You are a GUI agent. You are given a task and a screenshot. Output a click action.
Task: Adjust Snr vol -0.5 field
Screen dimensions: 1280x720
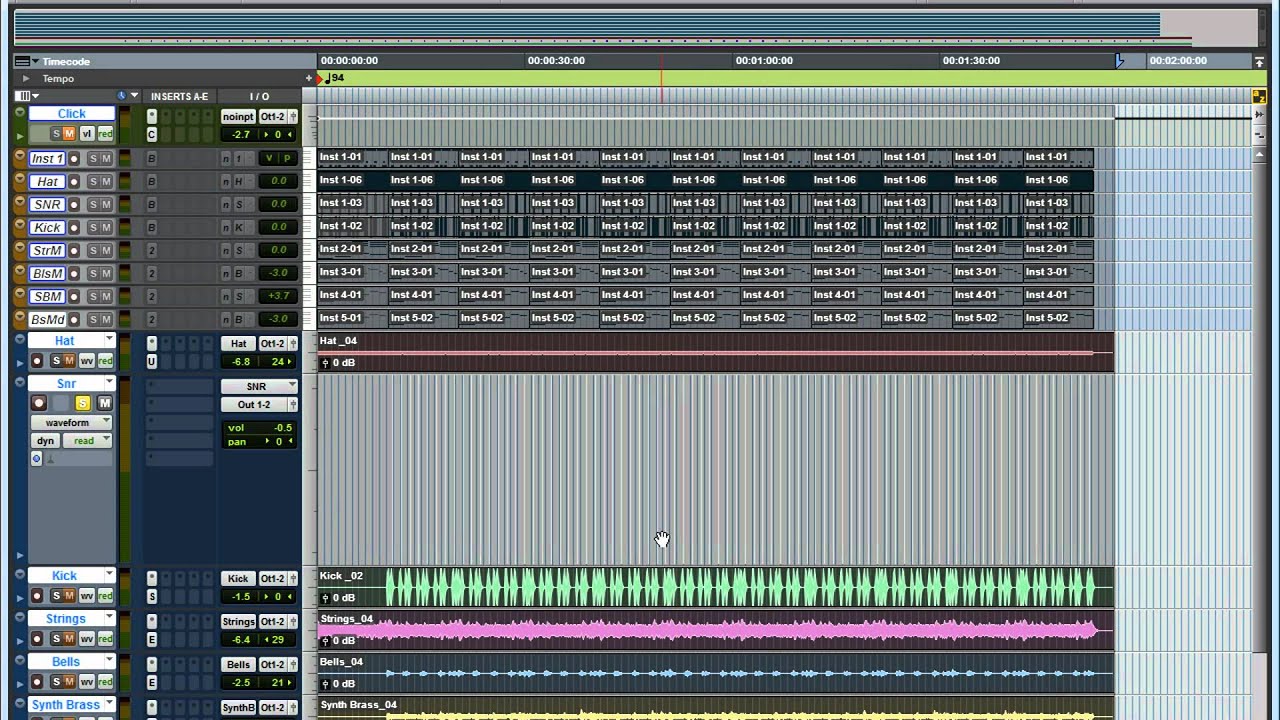[x=259, y=428]
